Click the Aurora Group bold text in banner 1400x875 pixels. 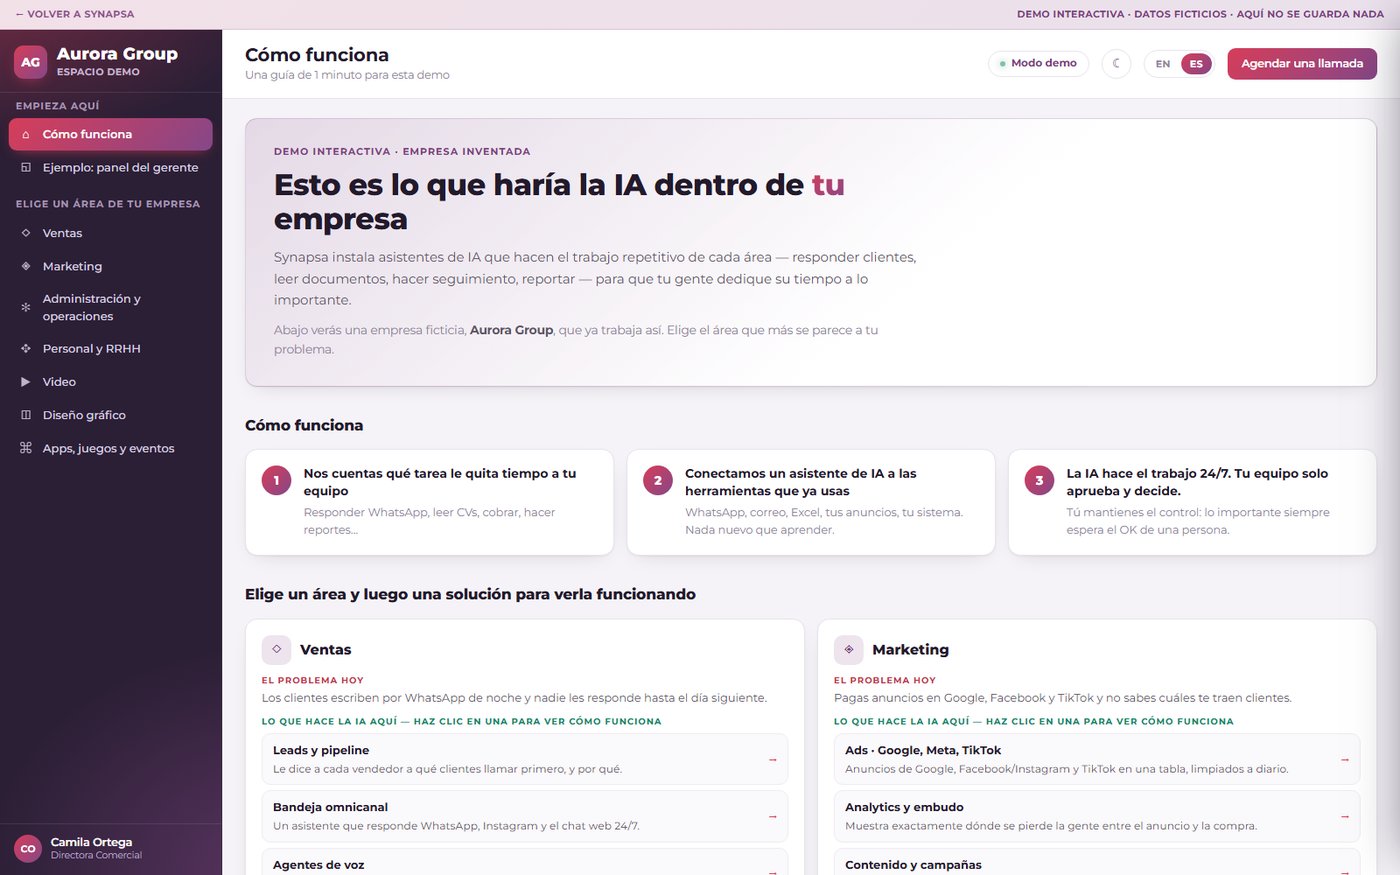(511, 330)
